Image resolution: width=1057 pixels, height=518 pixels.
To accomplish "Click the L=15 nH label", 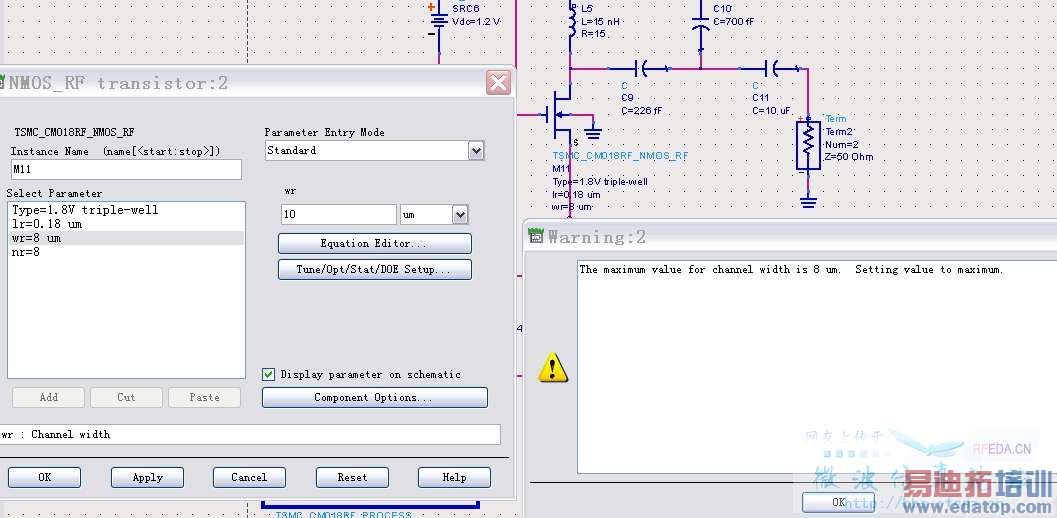I will 600,22.
